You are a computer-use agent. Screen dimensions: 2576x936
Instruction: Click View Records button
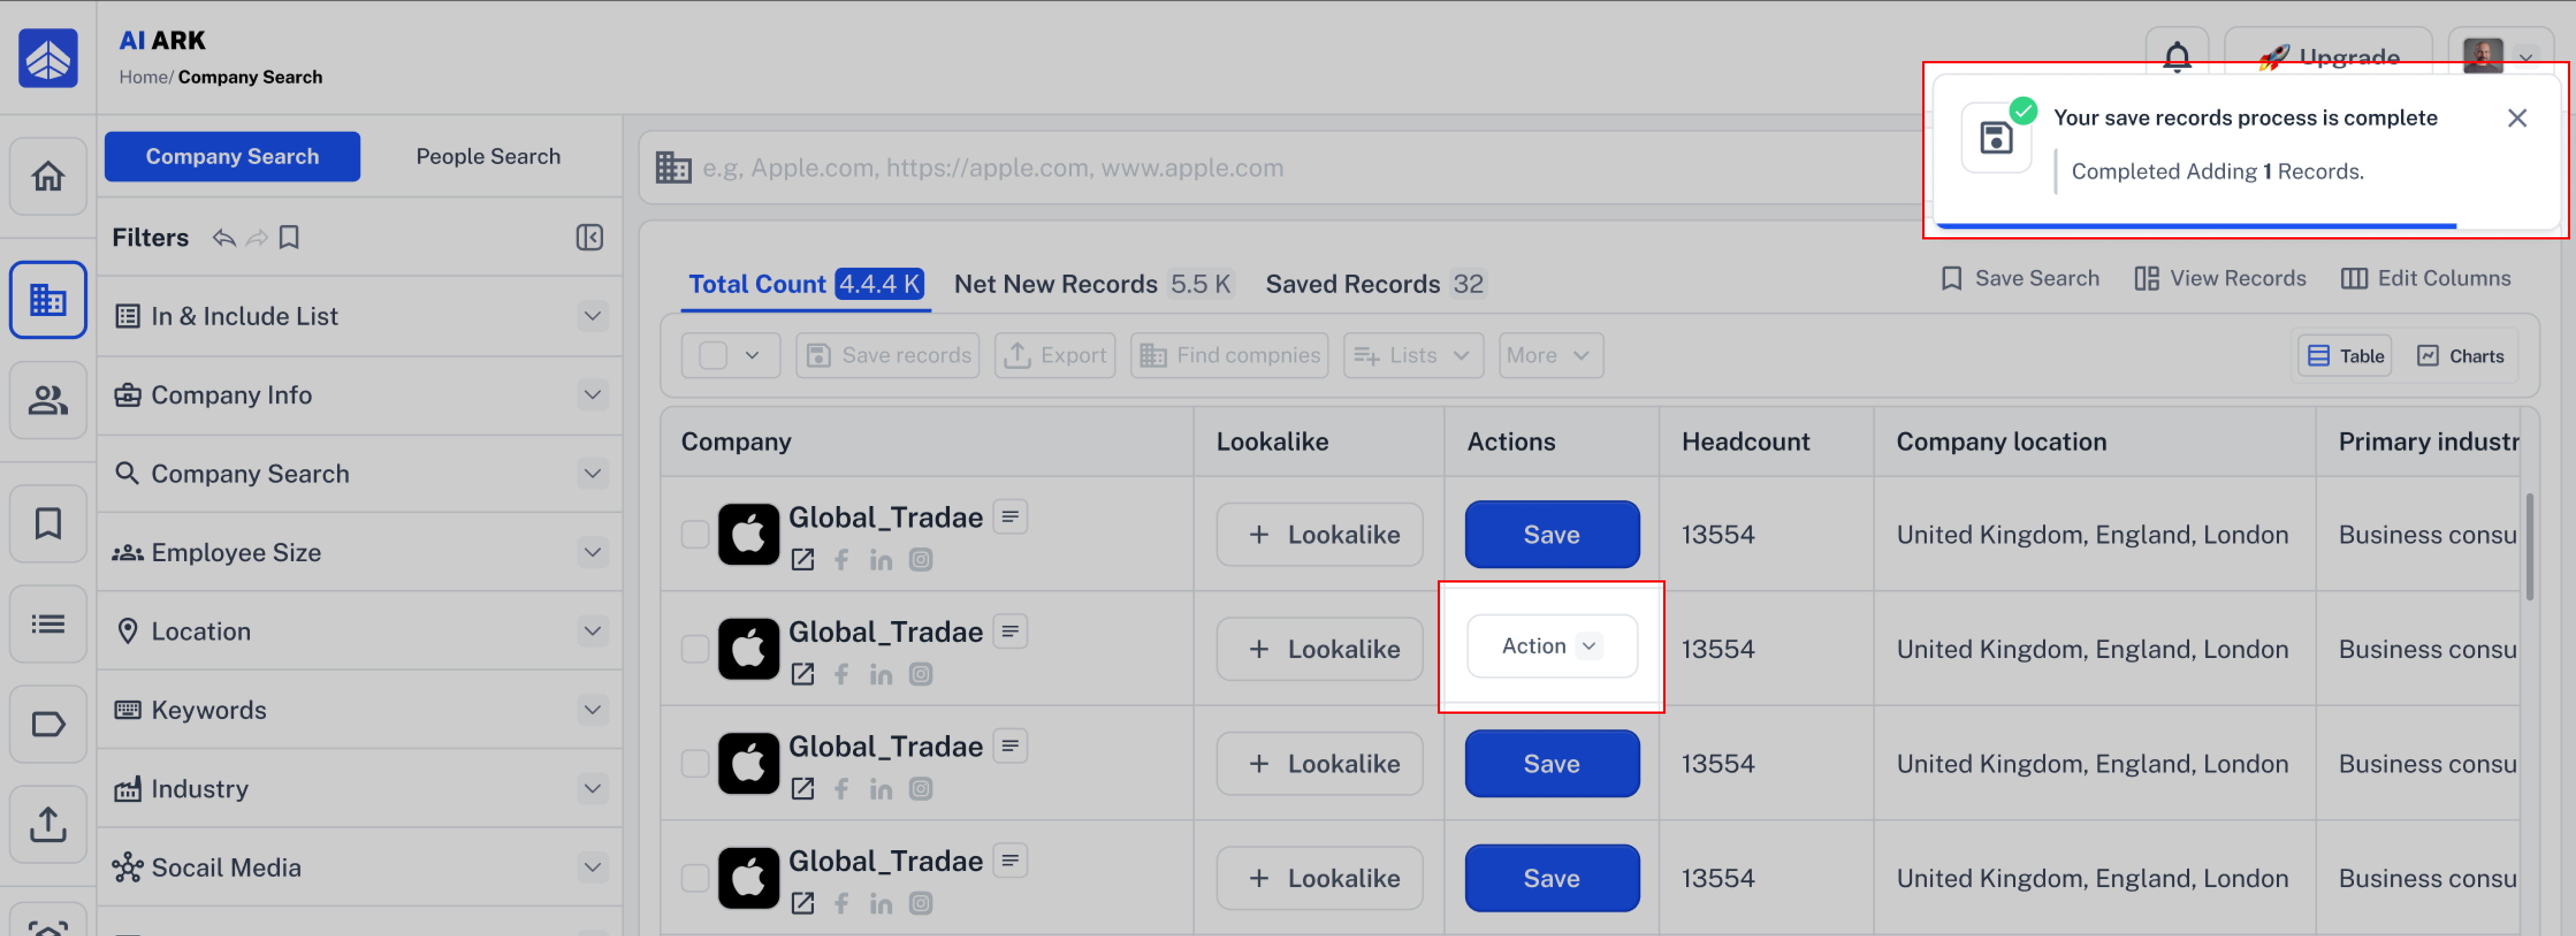2219,278
